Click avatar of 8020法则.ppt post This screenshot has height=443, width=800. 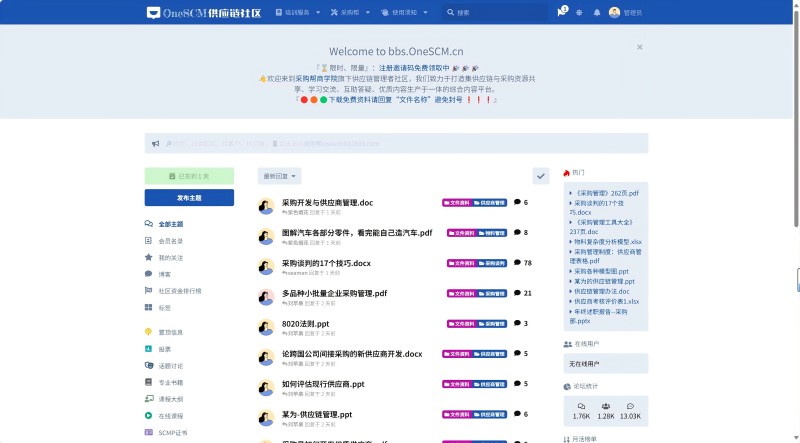click(x=266, y=327)
